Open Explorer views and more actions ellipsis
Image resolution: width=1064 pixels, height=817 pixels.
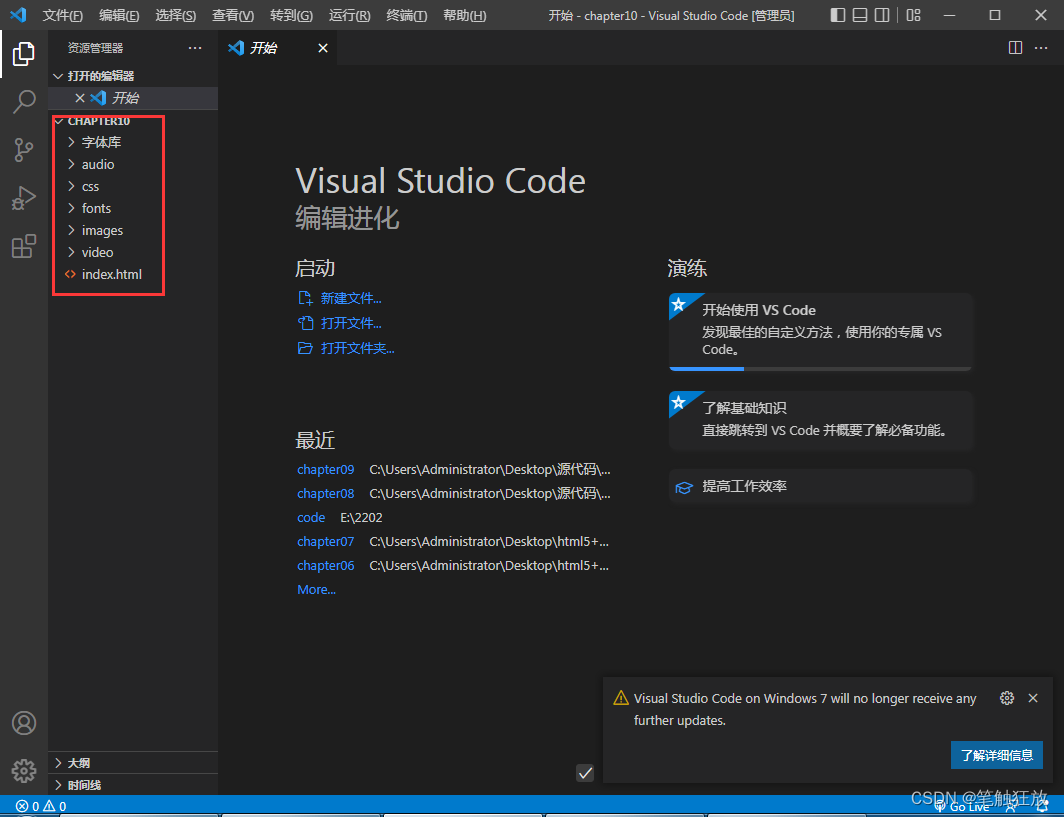pos(195,48)
